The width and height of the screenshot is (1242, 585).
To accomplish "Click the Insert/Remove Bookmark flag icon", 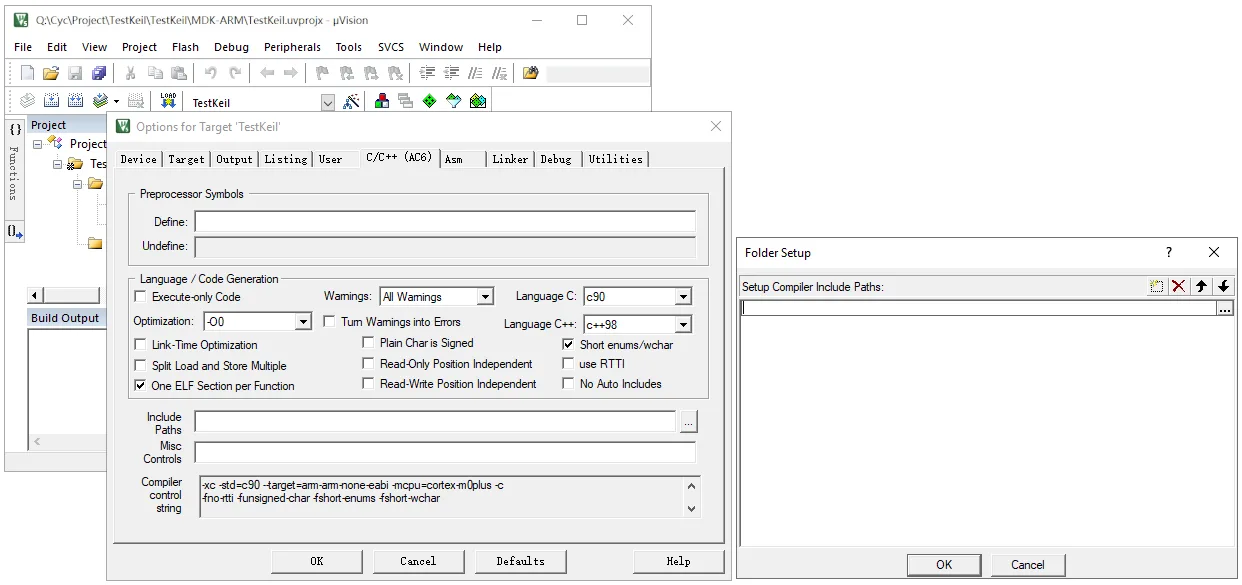I will (x=322, y=73).
